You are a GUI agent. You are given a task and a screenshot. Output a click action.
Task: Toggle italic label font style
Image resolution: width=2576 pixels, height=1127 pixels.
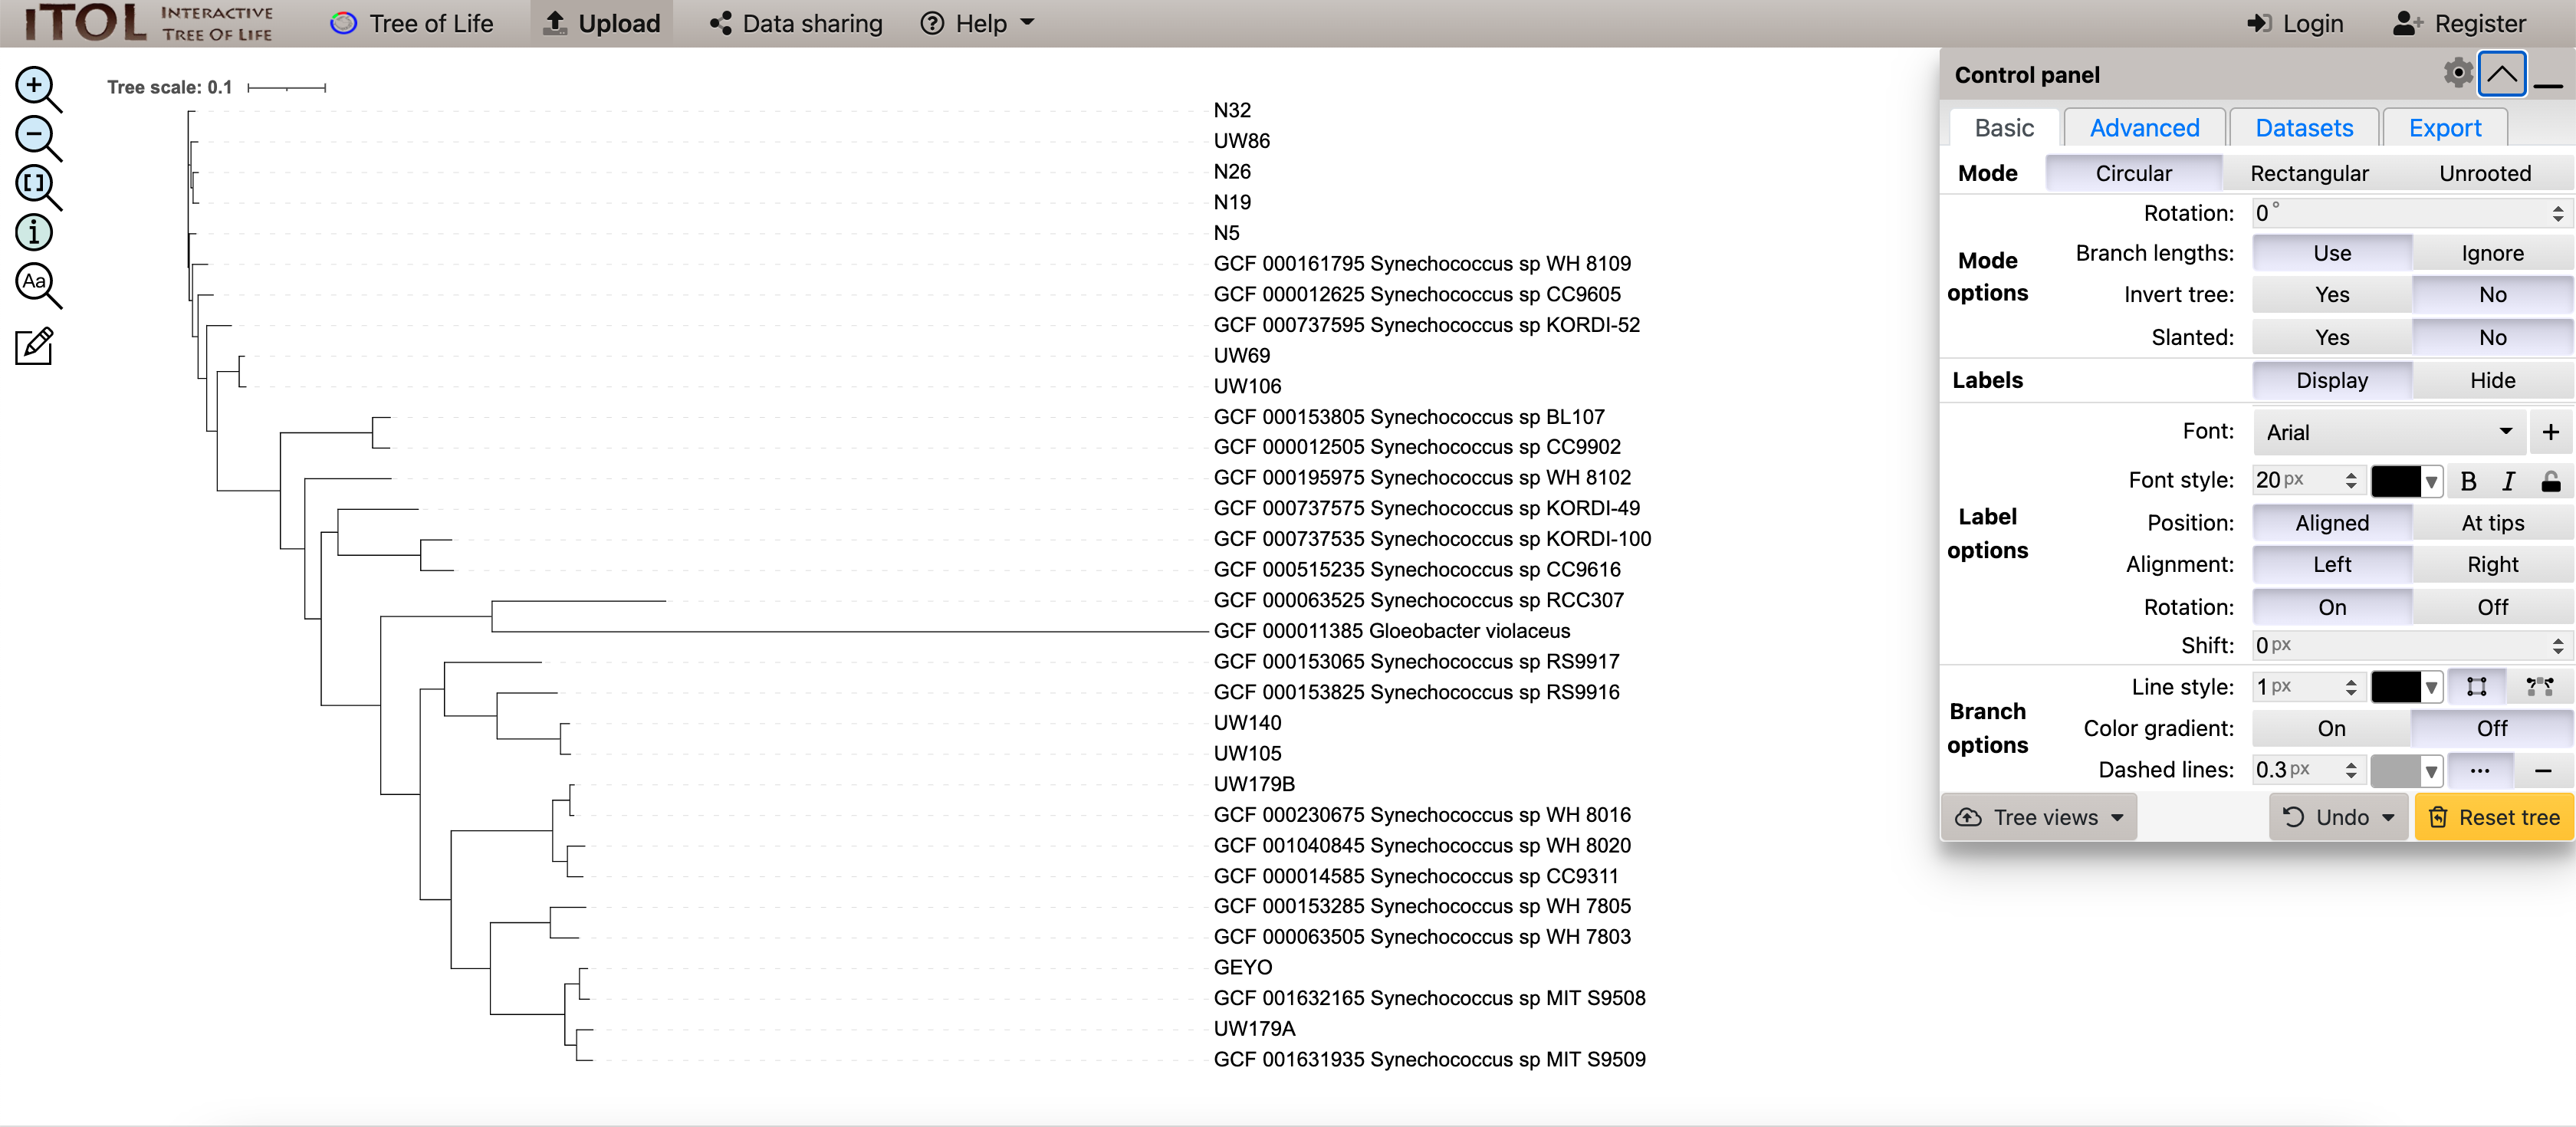tap(2508, 482)
